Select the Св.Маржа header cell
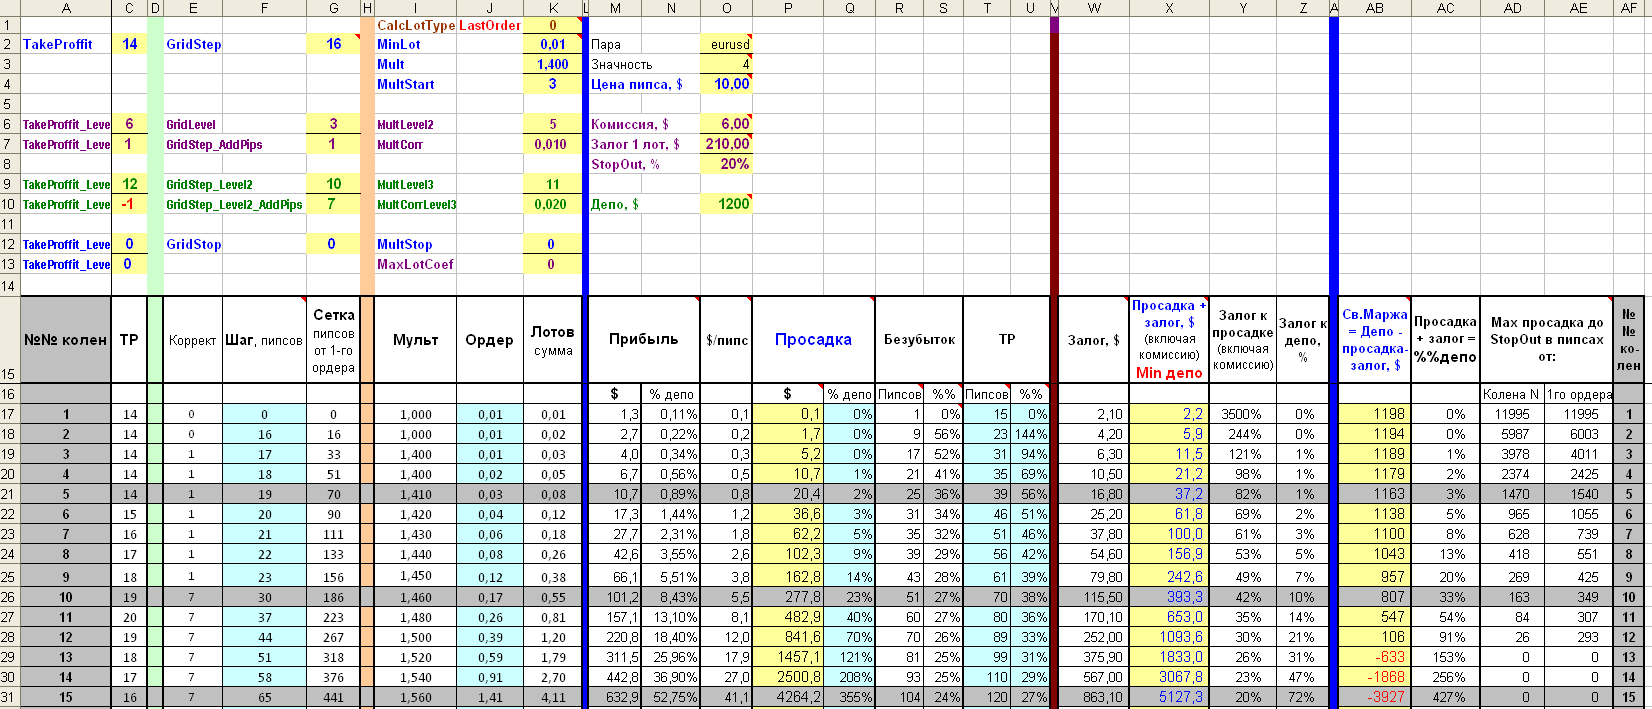1652x709 pixels. point(1375,340)
